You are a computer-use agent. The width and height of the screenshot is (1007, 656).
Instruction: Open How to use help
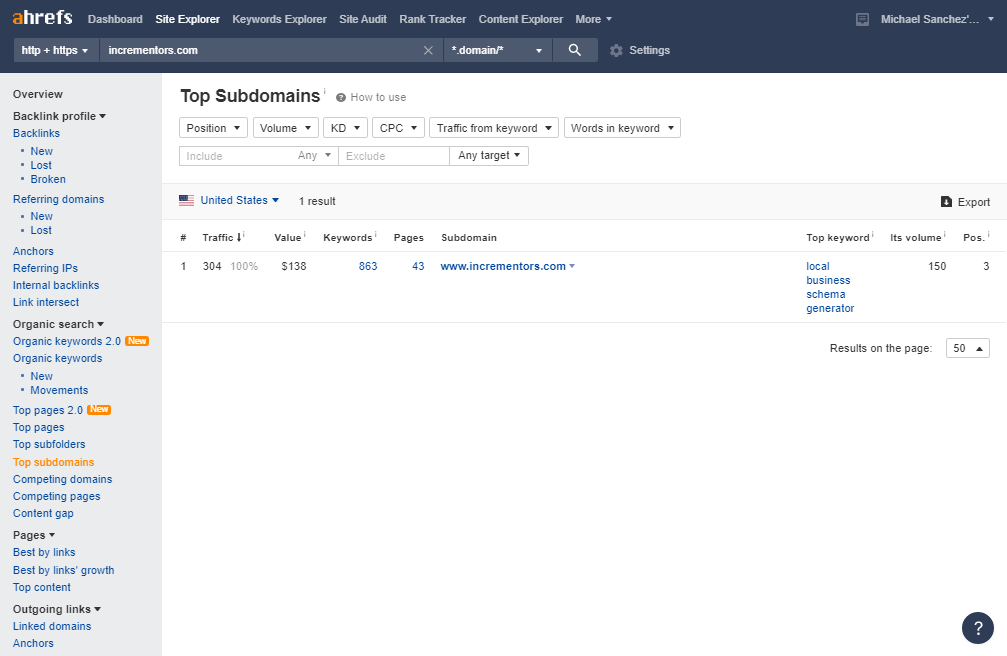tap(371, 97)
